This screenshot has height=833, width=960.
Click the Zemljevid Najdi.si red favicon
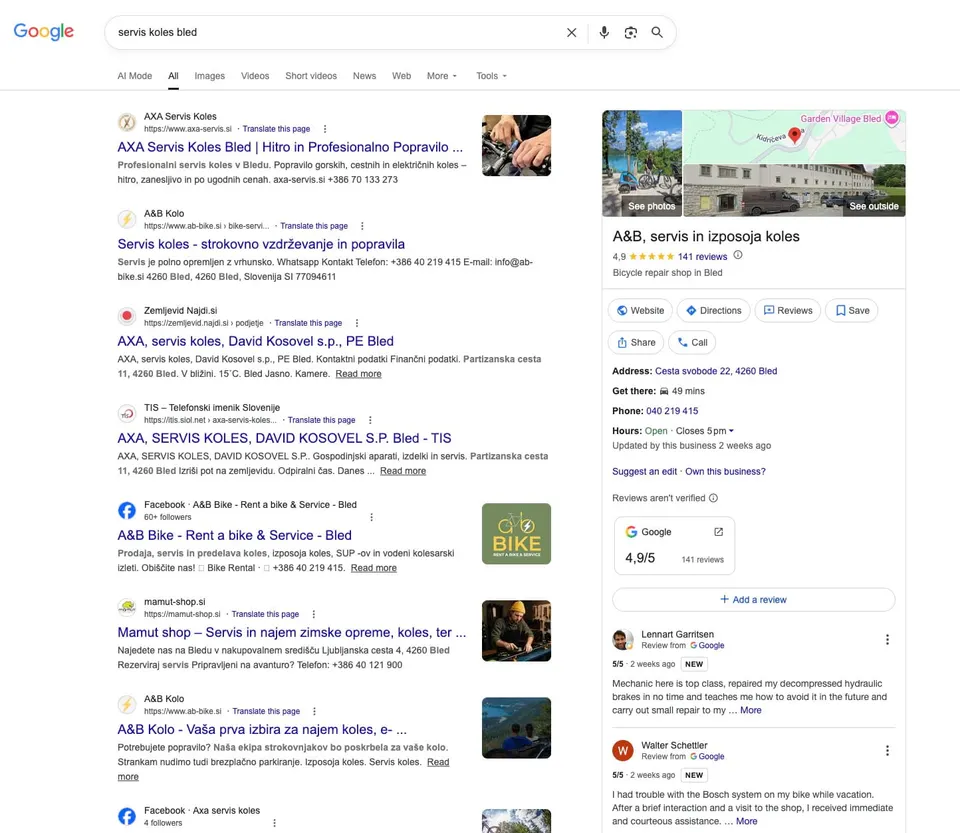(127, 316)
